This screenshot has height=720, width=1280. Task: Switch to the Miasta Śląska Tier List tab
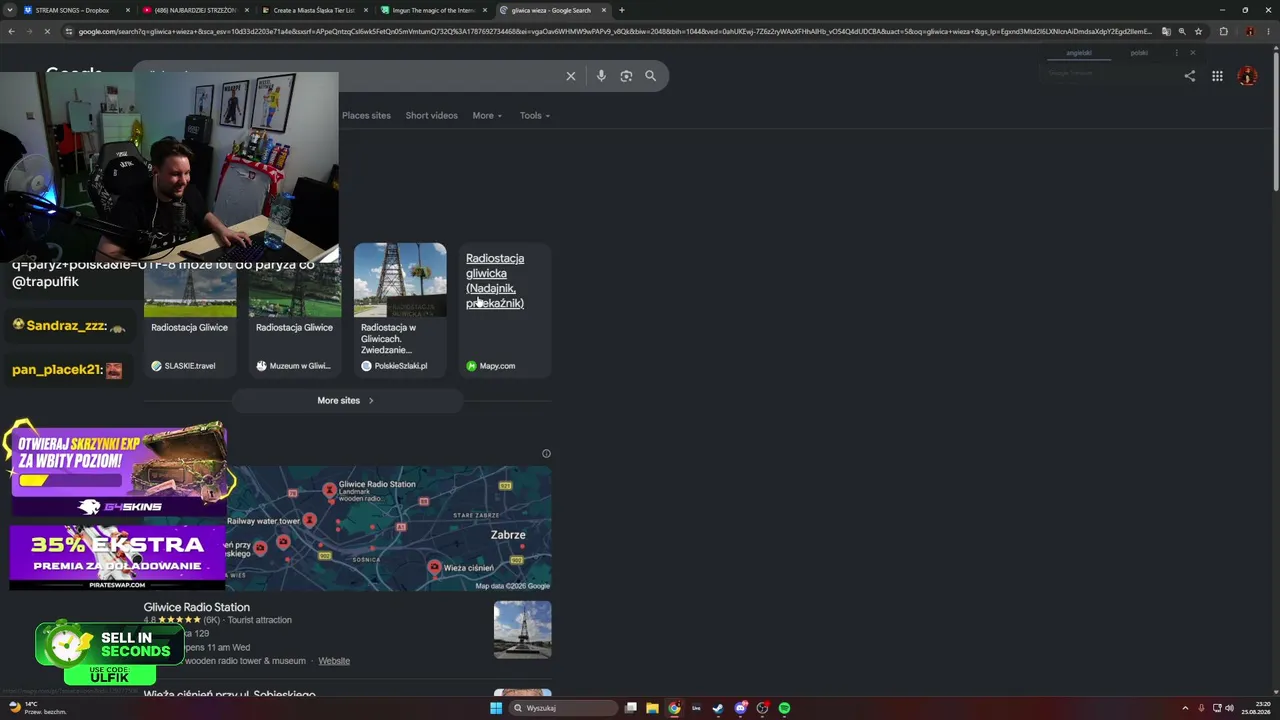314,10
